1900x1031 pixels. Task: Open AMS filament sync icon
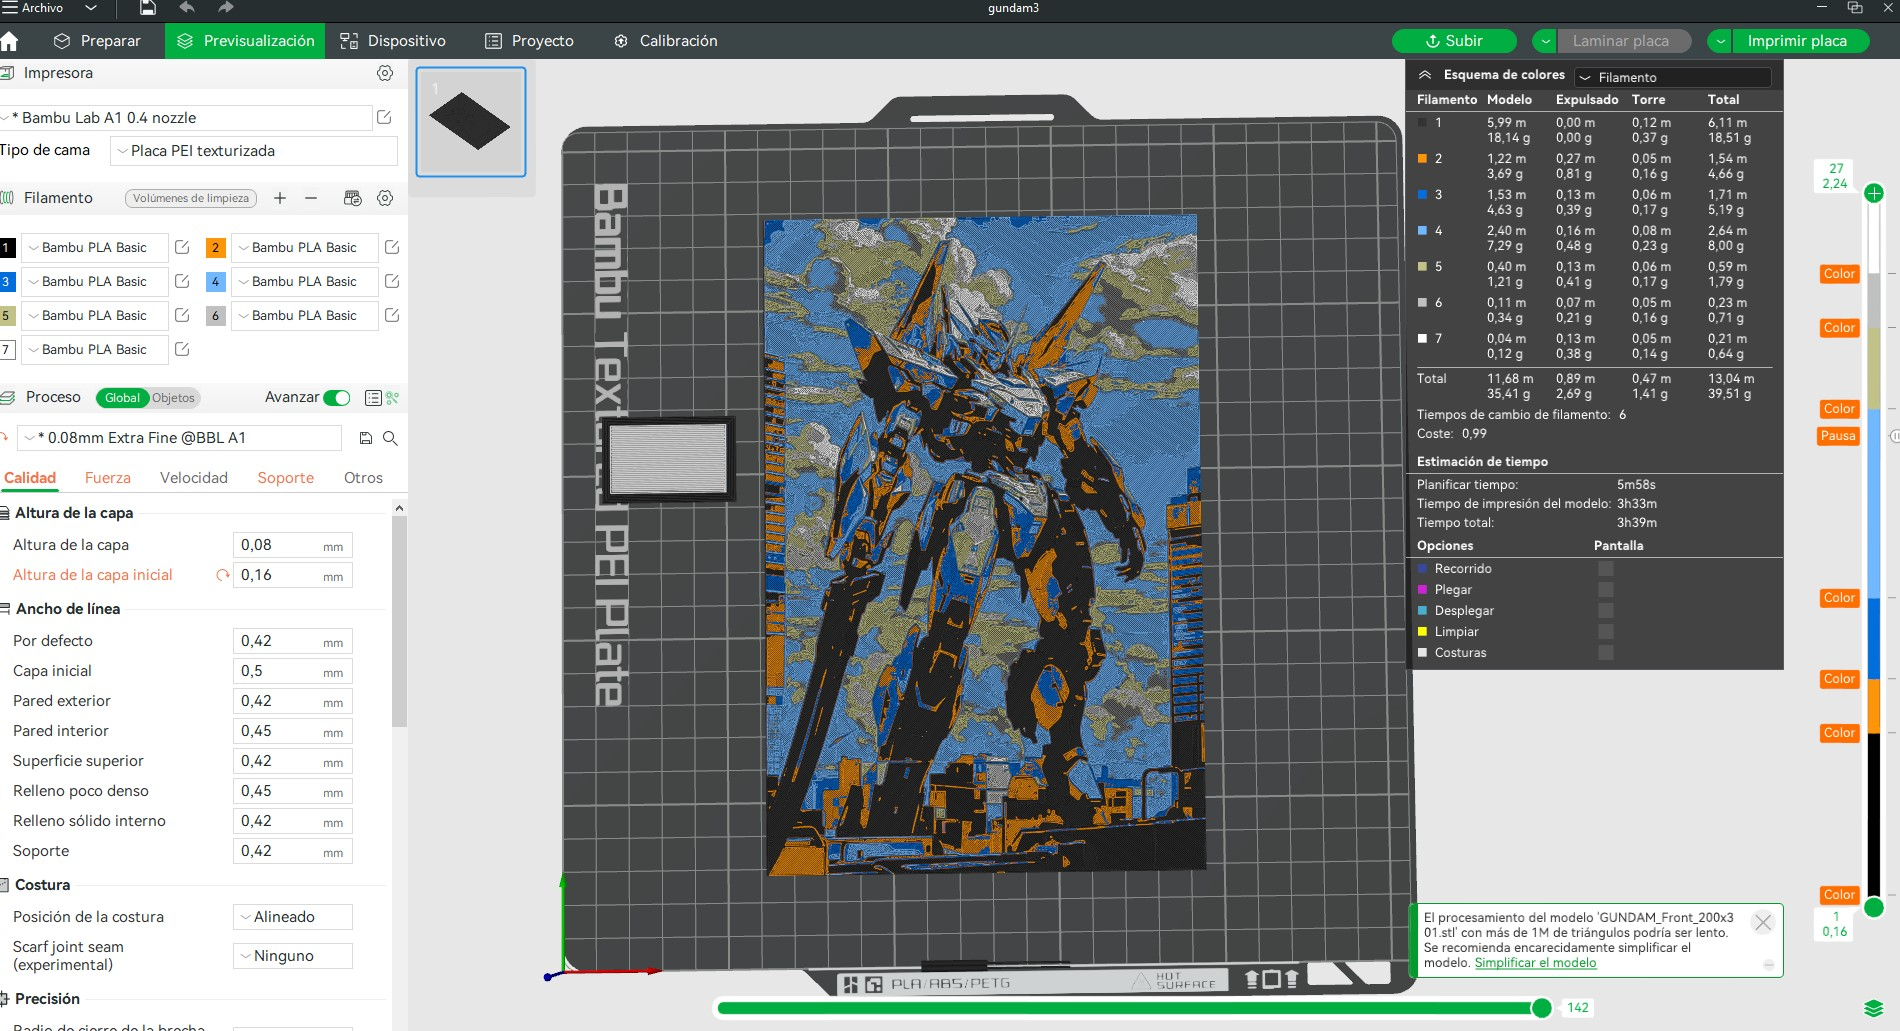pyautogui.click(x=352, y=198)
